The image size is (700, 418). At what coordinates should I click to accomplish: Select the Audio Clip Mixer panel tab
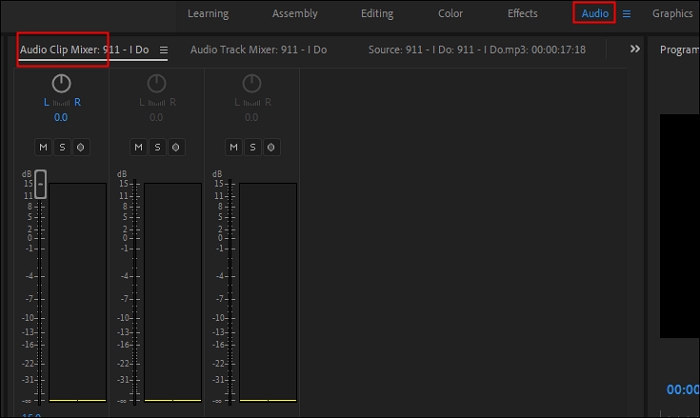click(x=84, y=50)
